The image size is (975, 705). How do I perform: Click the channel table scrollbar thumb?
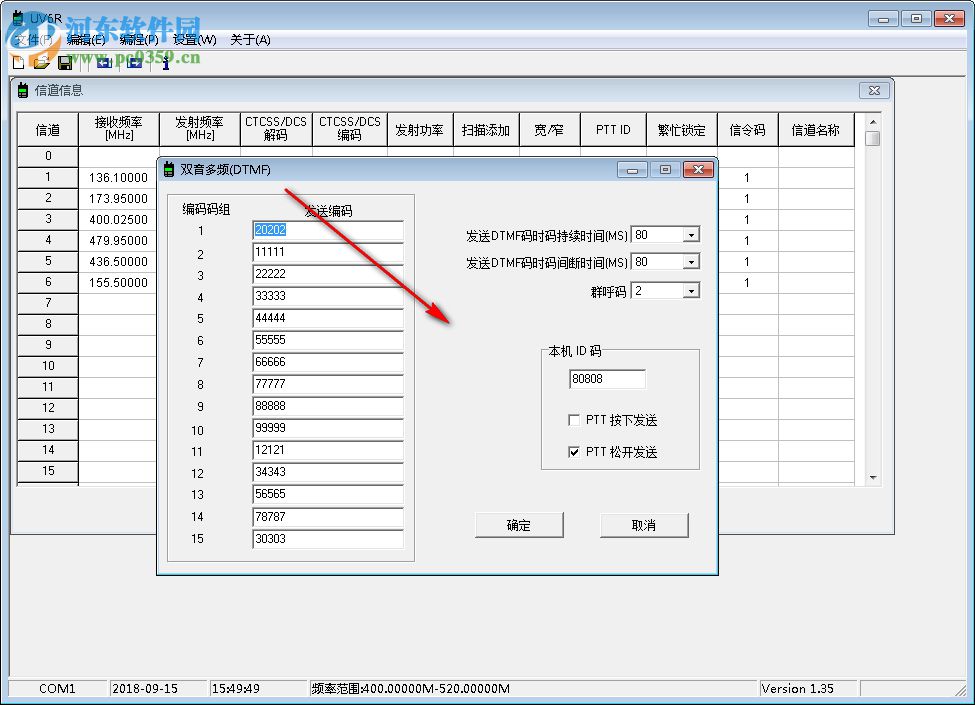(873, 138)
